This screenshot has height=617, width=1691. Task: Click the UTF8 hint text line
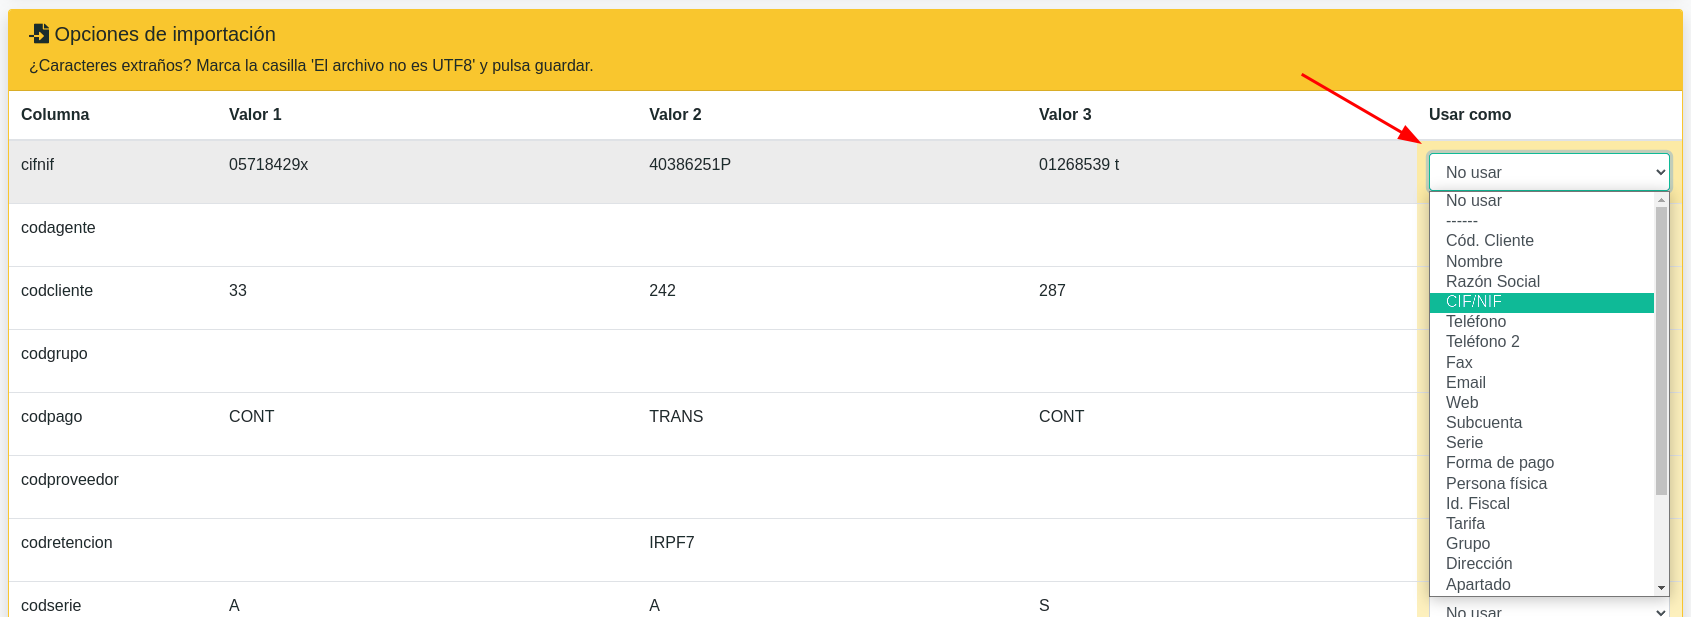click(x=311, y=66)
